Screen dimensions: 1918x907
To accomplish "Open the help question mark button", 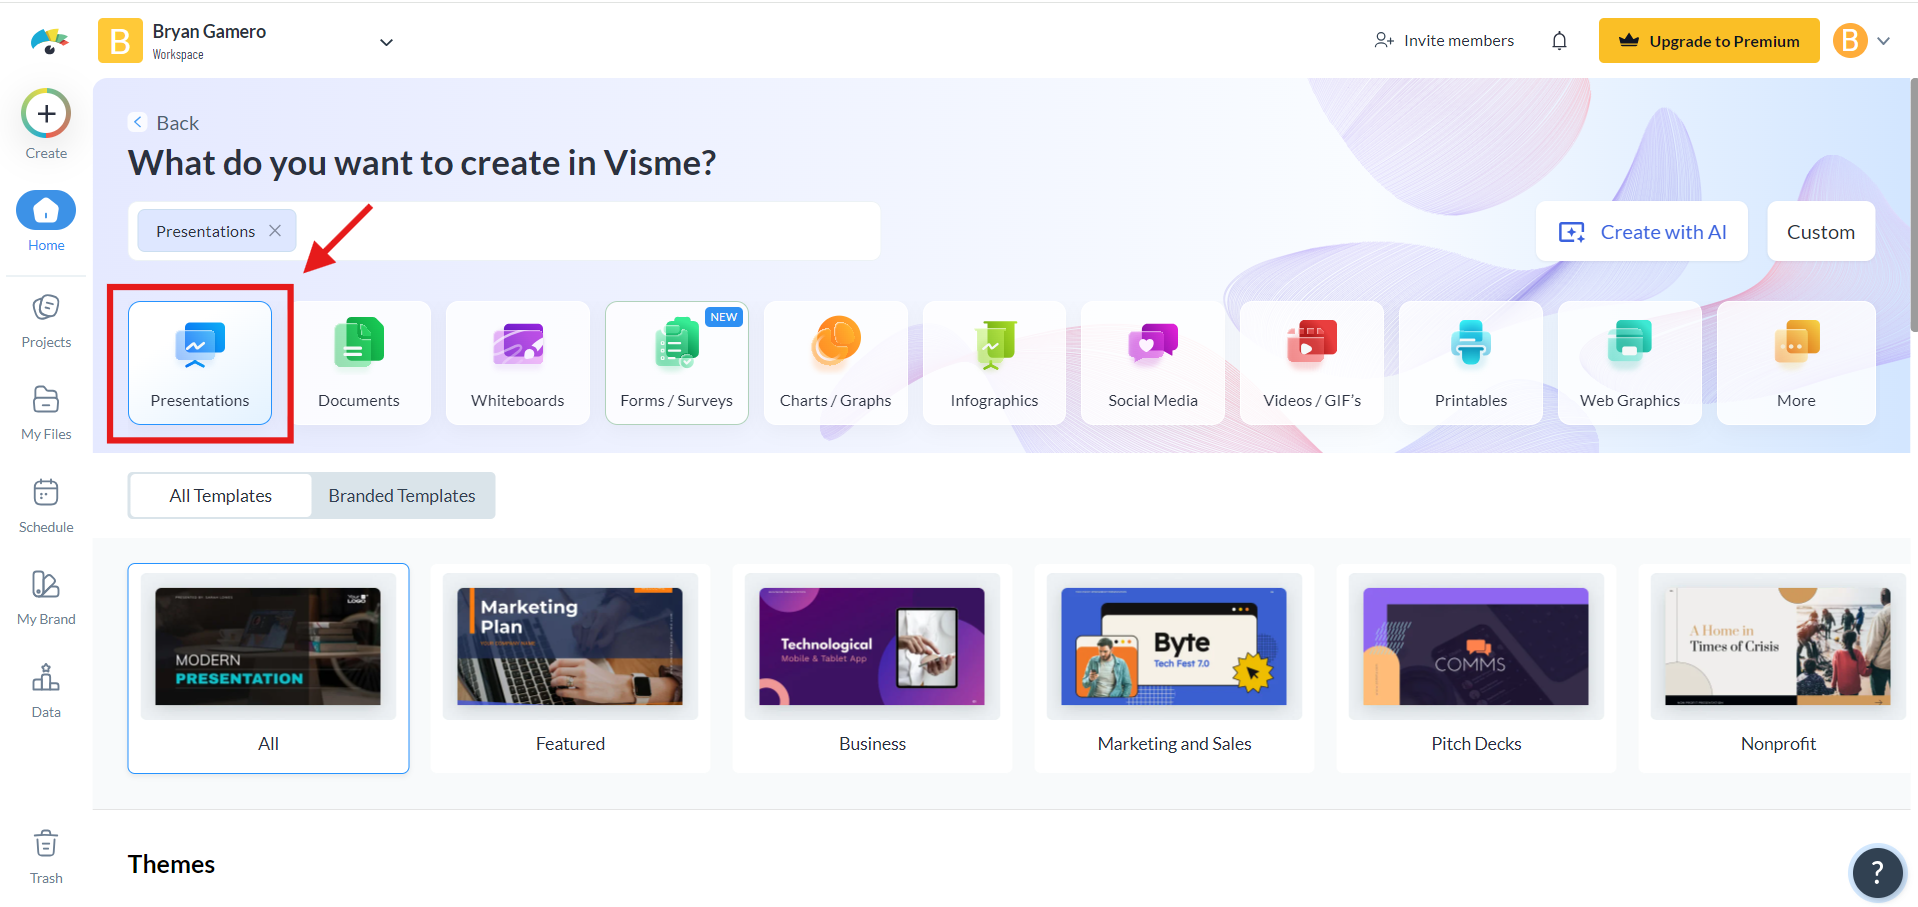I will point(1877,873).
